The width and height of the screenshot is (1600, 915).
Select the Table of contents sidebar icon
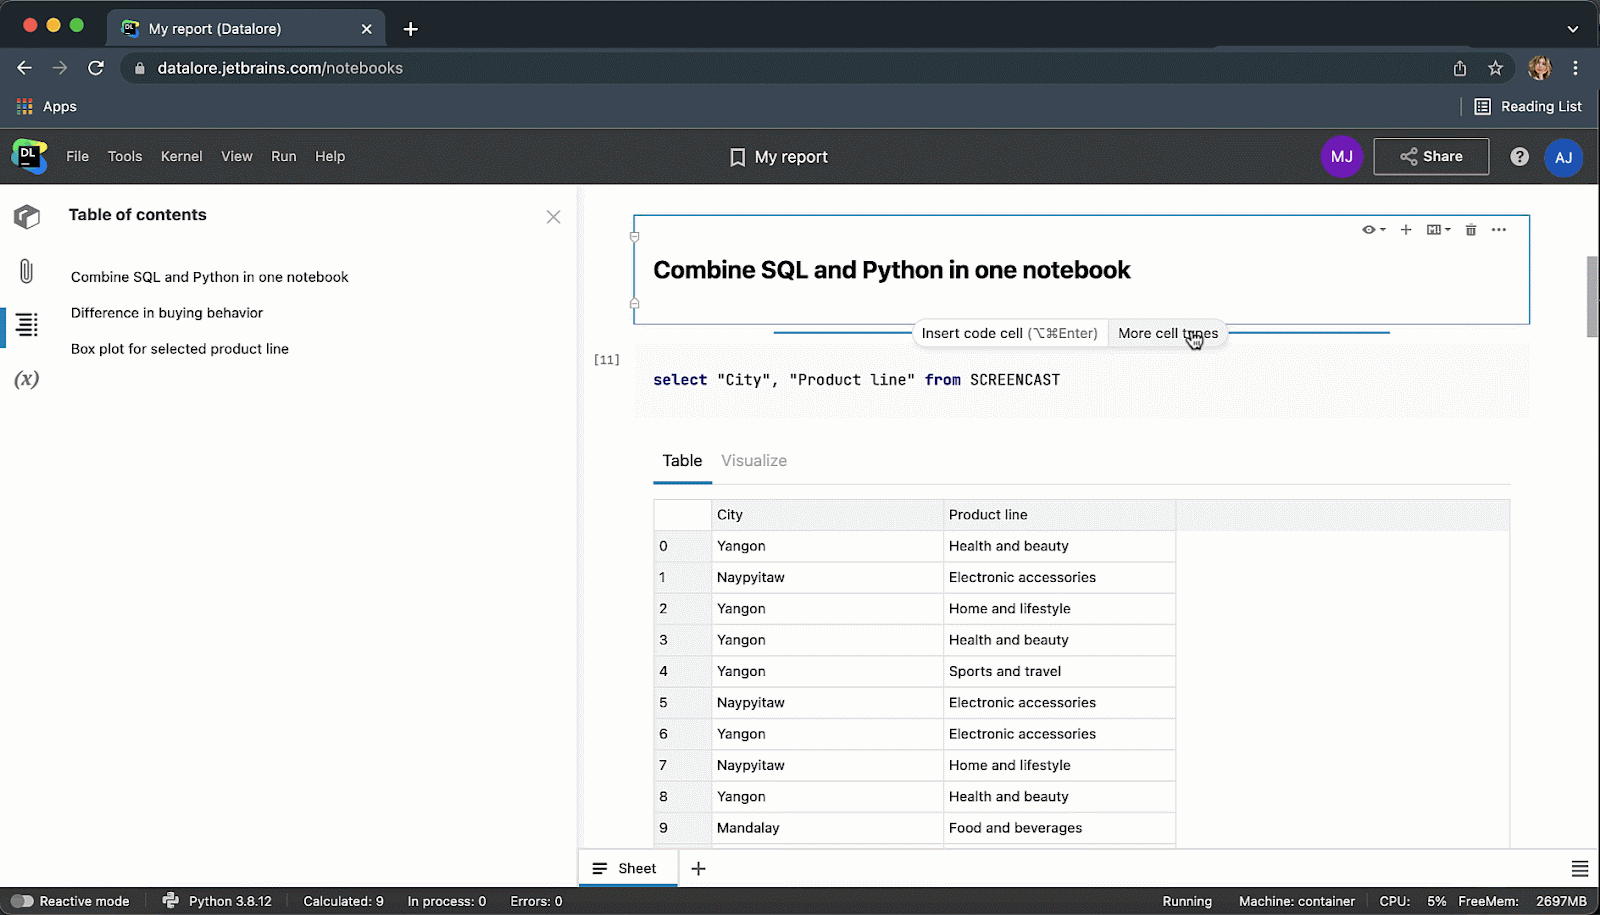click(26, 325)
